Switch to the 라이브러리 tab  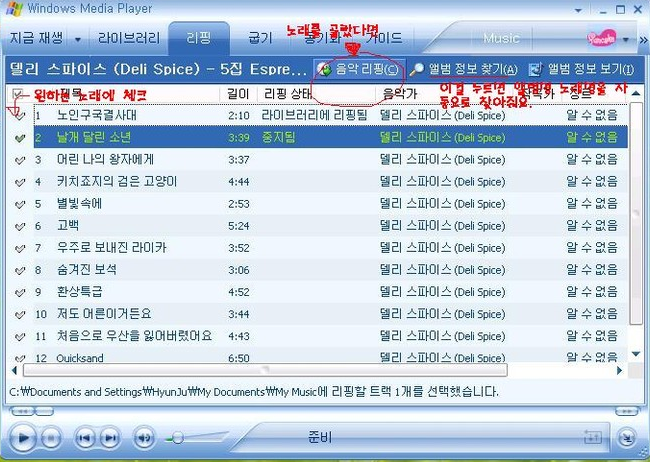click(129, 38)
